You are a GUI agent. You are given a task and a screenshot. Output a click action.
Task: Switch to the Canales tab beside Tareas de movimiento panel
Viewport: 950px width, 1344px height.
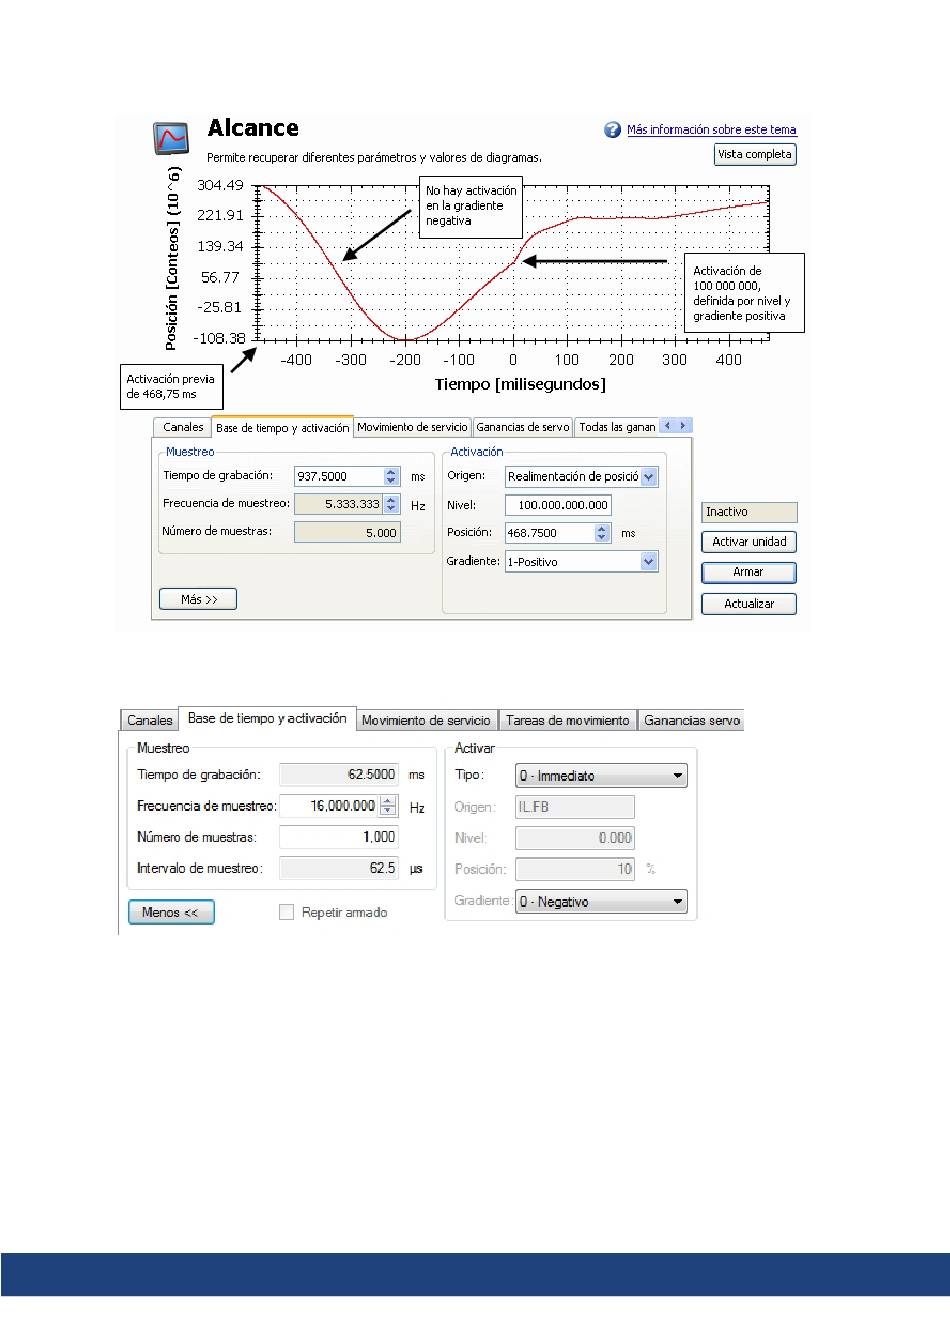[150, 720]
